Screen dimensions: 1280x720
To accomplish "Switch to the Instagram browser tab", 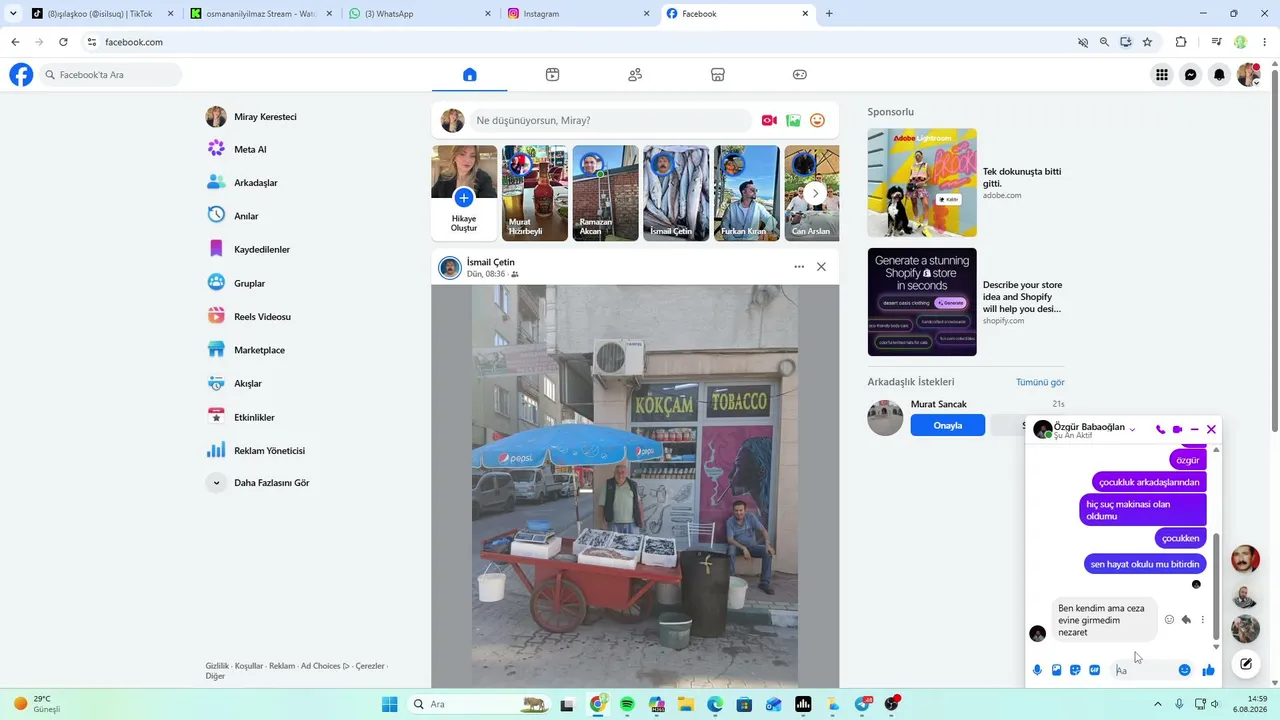I will 579,14.
